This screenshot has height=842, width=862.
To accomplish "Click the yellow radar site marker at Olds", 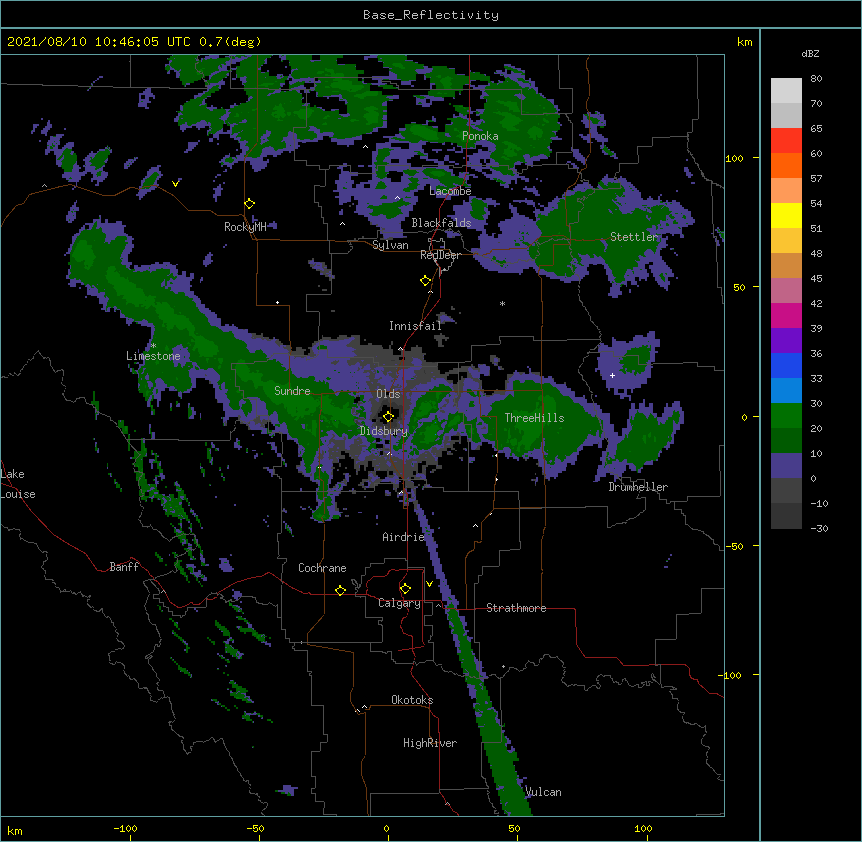I will pyautogui.click(x=388, y=416).
